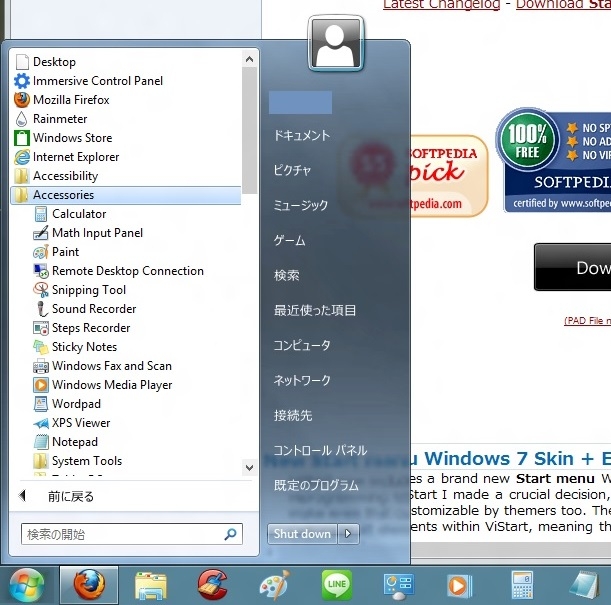Open コンピュータ in the right pane

[x=302, y=346]
